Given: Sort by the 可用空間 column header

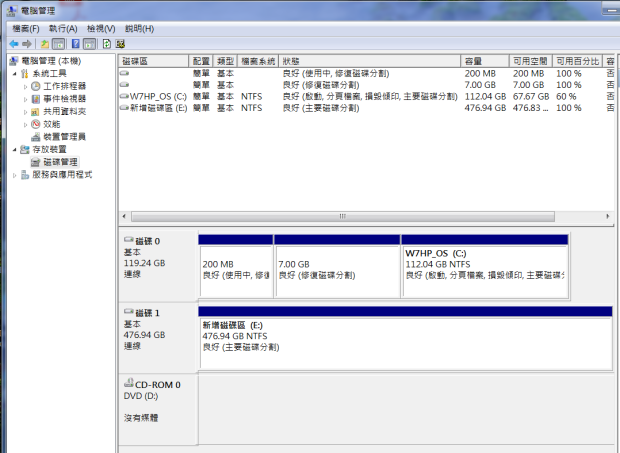Looking at the screenshot, I should coord(531,61).
